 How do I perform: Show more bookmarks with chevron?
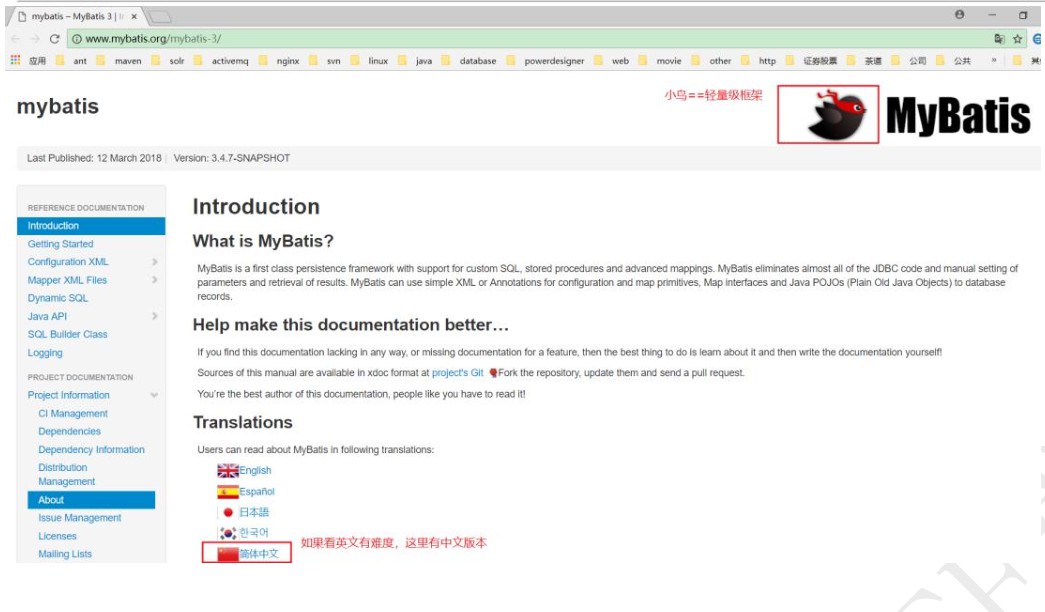click(994, 60)
